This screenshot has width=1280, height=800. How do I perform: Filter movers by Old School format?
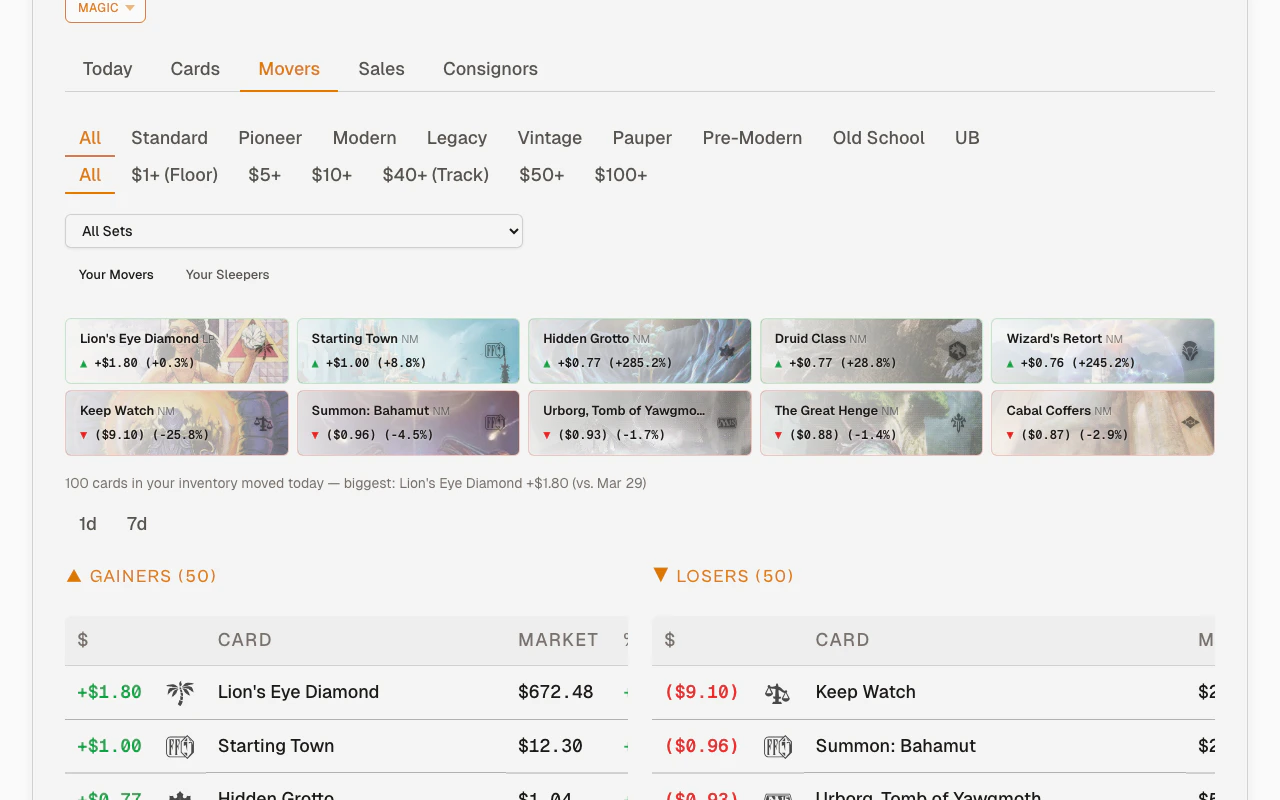click(x=879, y=138)
